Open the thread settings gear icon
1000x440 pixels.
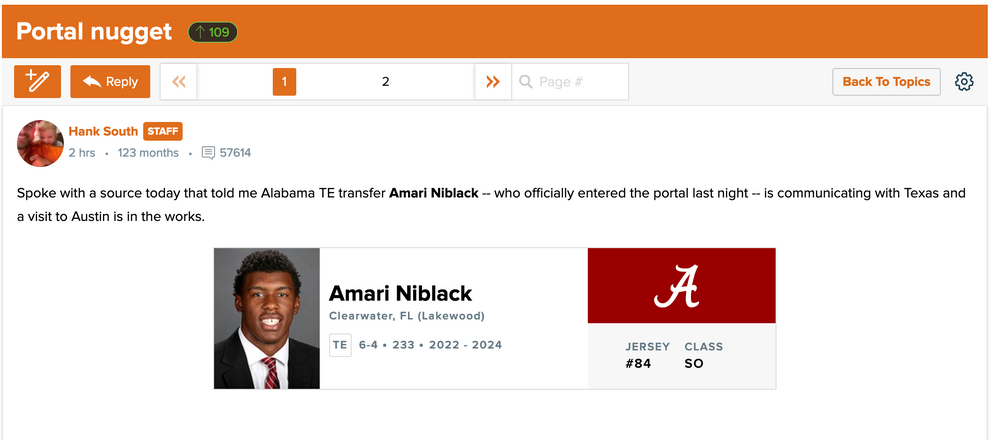point(964,82)
